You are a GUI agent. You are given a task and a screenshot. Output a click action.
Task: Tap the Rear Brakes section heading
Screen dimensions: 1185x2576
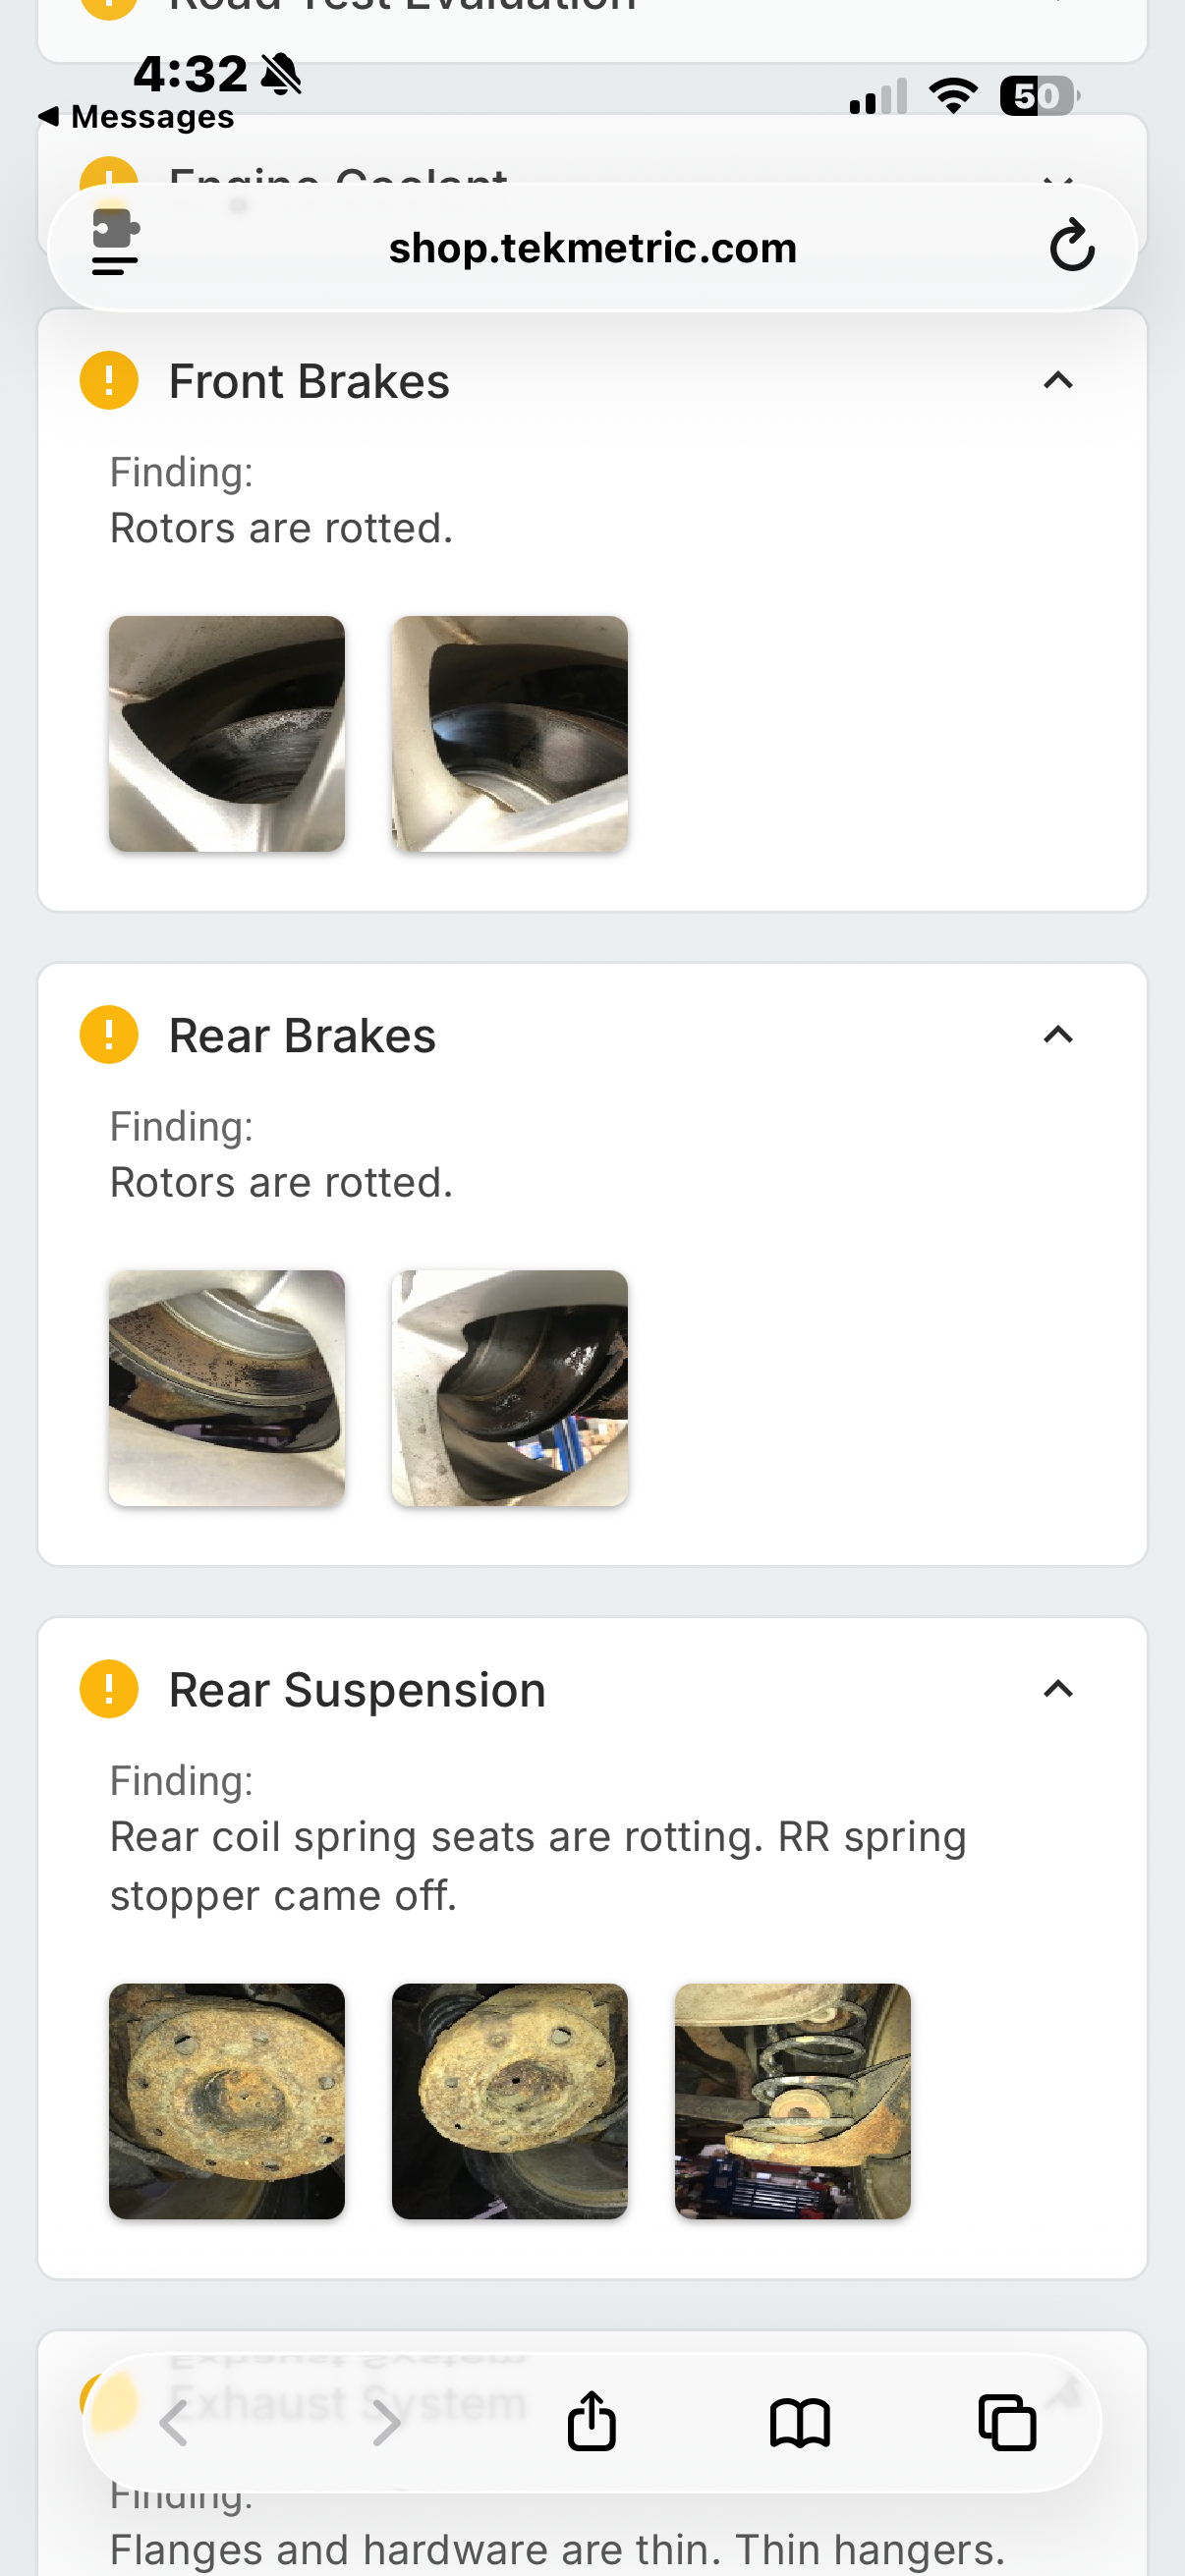[x=302, y=1035]
